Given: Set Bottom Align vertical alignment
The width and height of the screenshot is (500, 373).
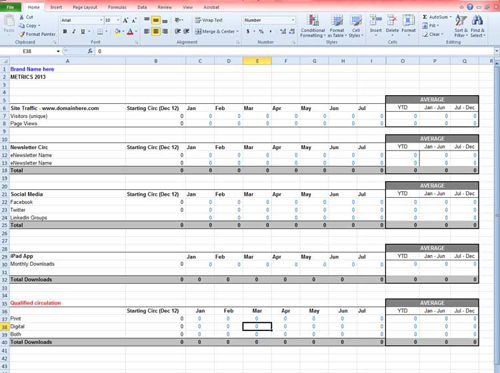Looking at the screenshot, I should click(x=165, y=20).
